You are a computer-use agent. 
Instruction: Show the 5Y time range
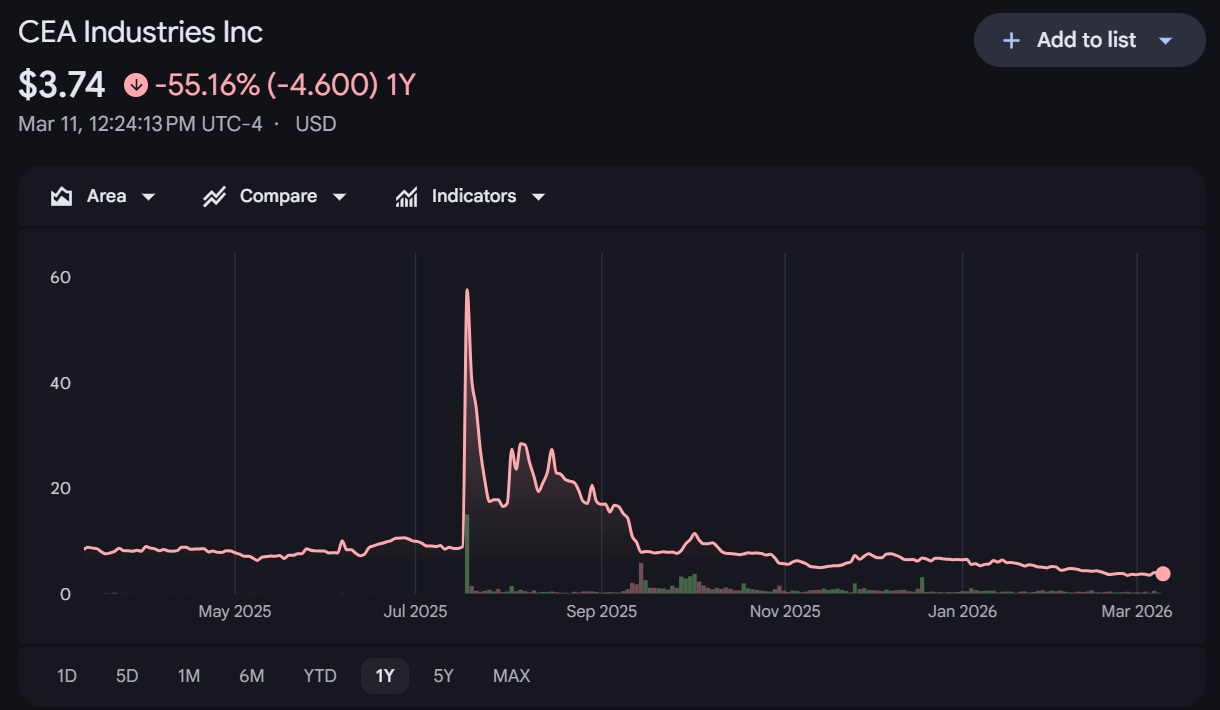[444, 676]
